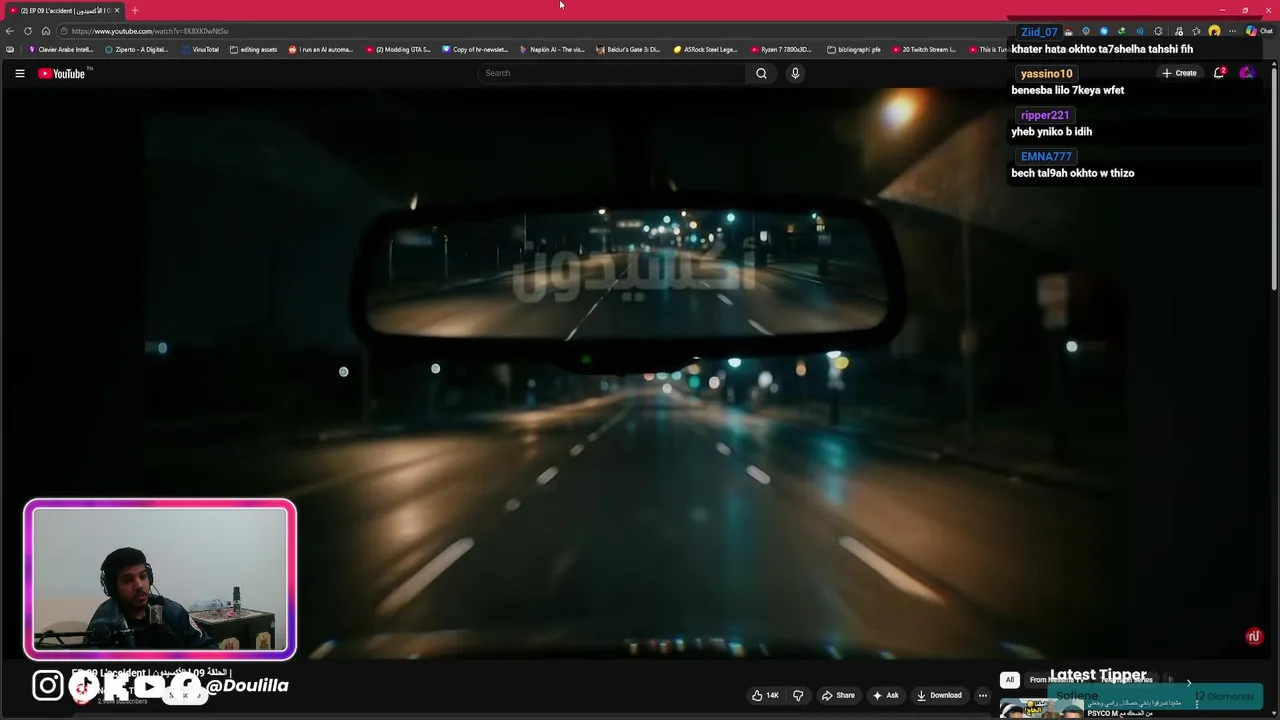Image resolution: width=1280 pixels, height=720 pixels.
Task: Dislike the video
Action: 798,695
